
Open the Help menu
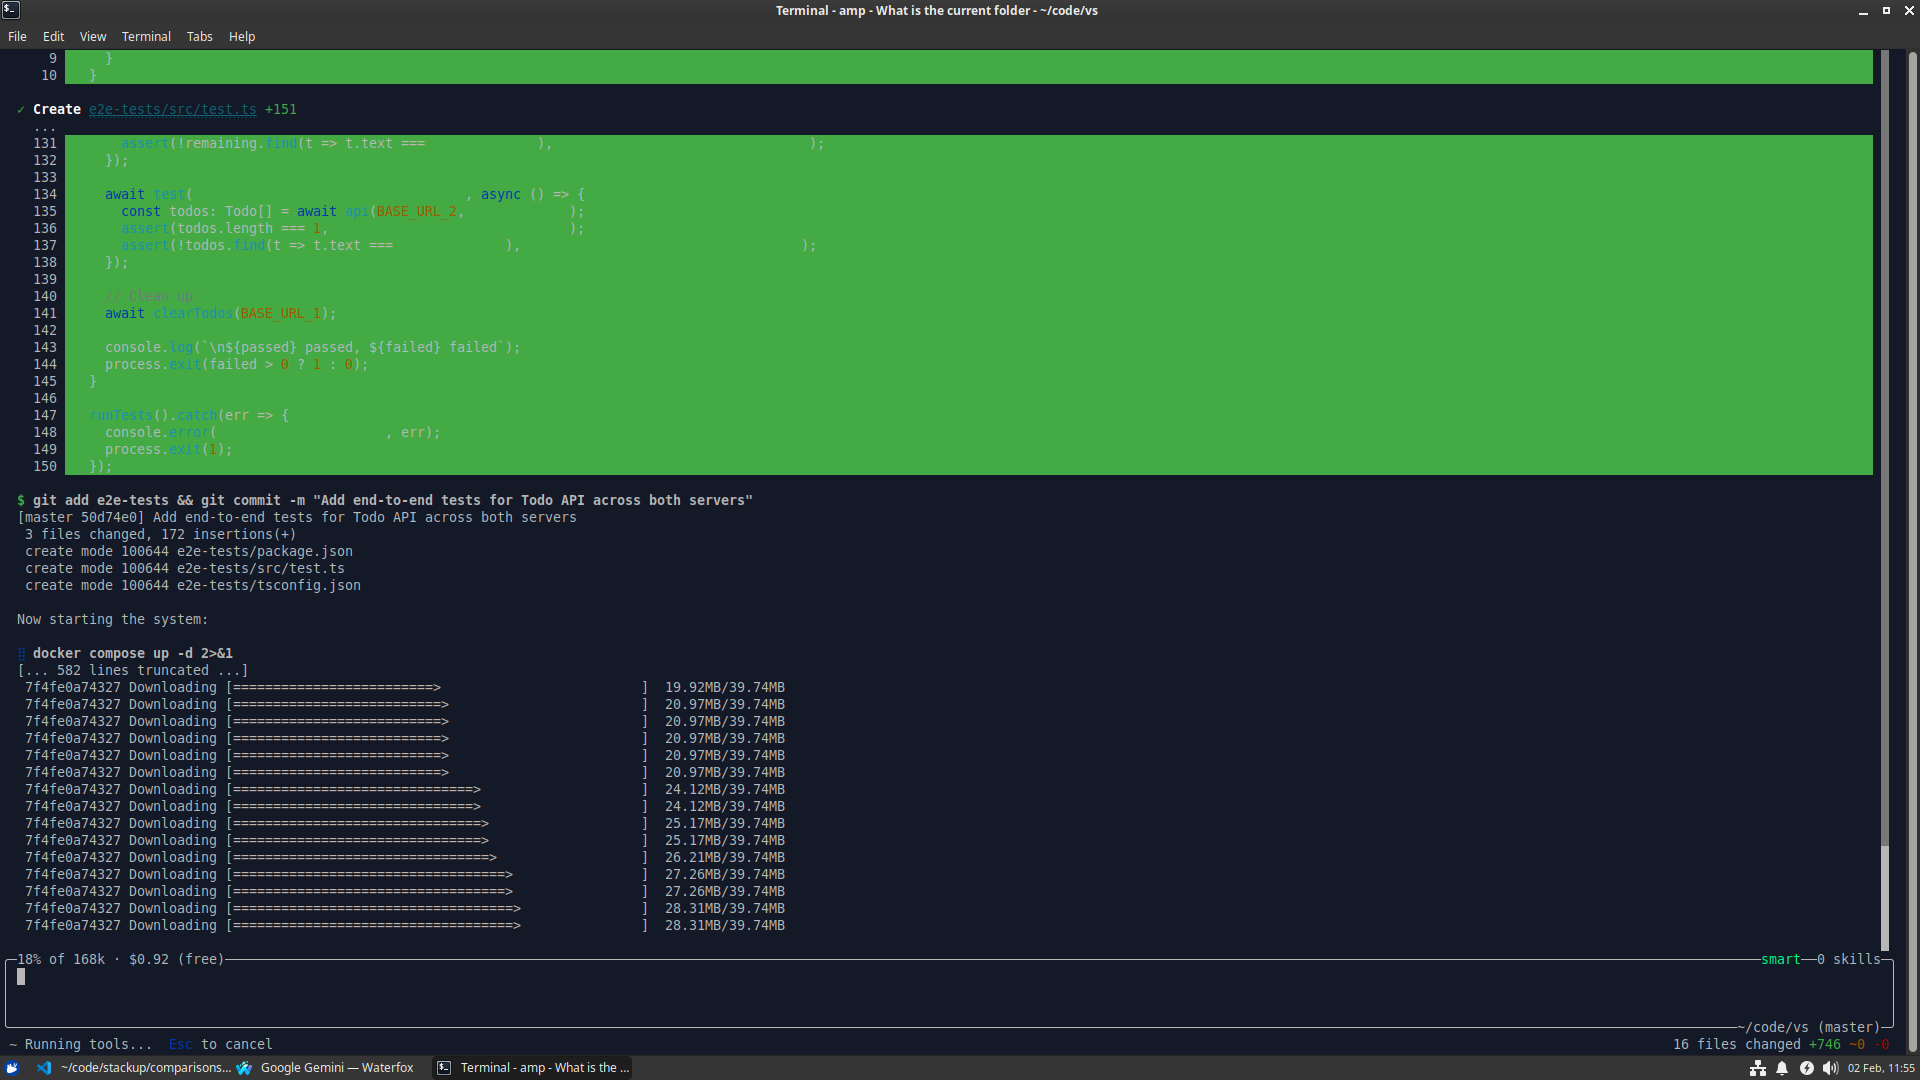click(241, 36)
